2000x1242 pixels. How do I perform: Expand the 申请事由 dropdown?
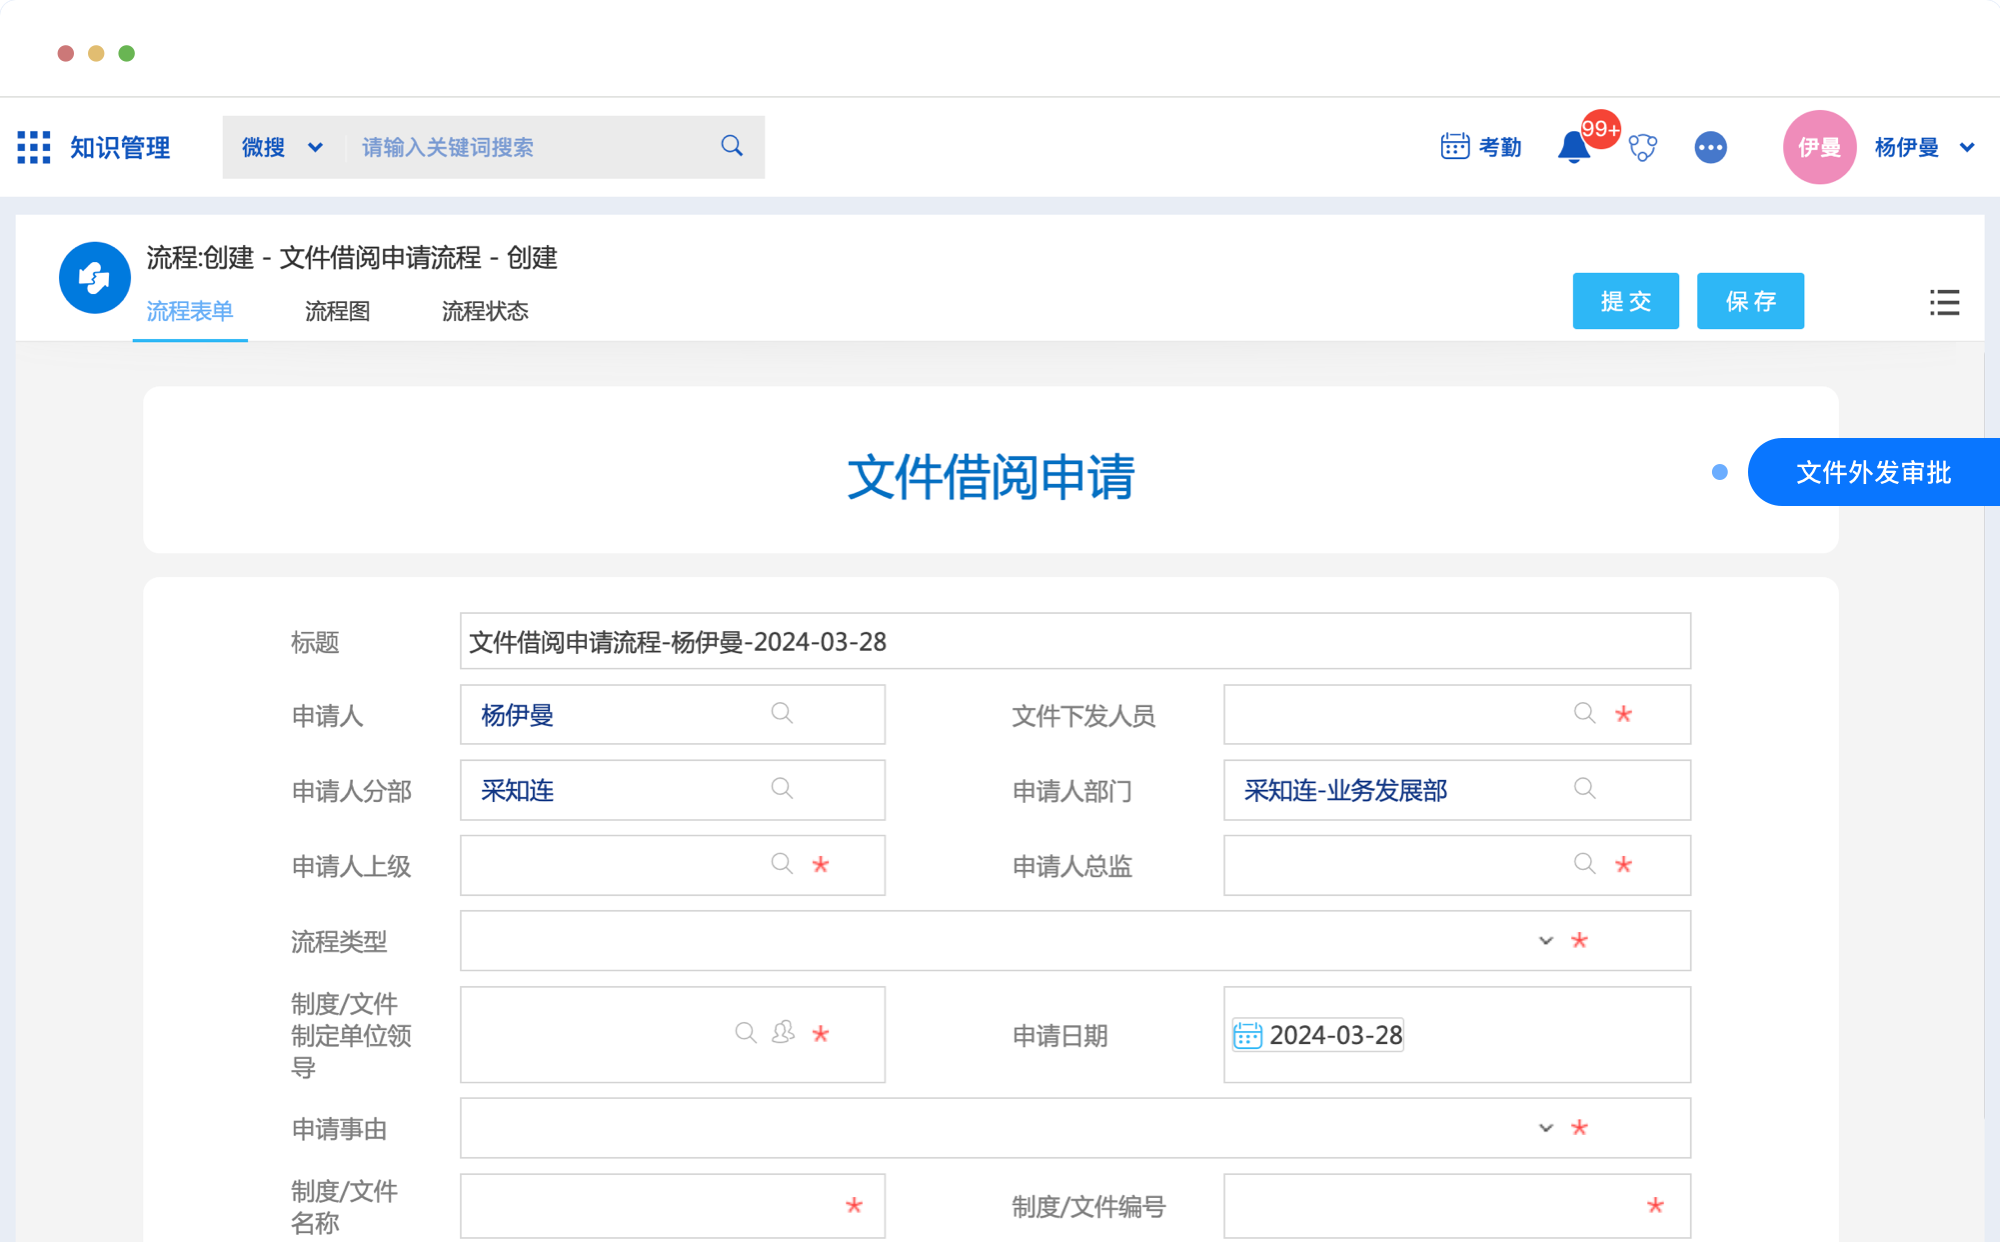tap(1546, 1128)
